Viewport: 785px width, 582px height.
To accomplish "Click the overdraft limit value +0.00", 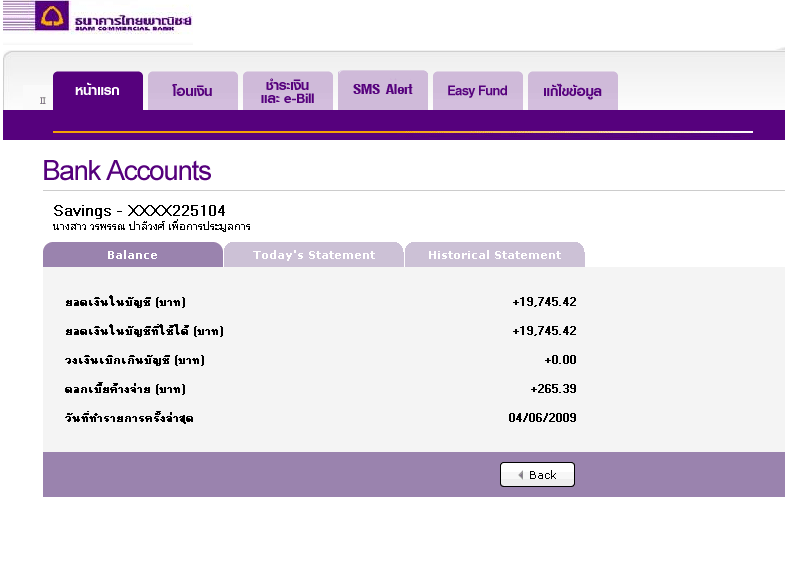I will pos(560,360).
